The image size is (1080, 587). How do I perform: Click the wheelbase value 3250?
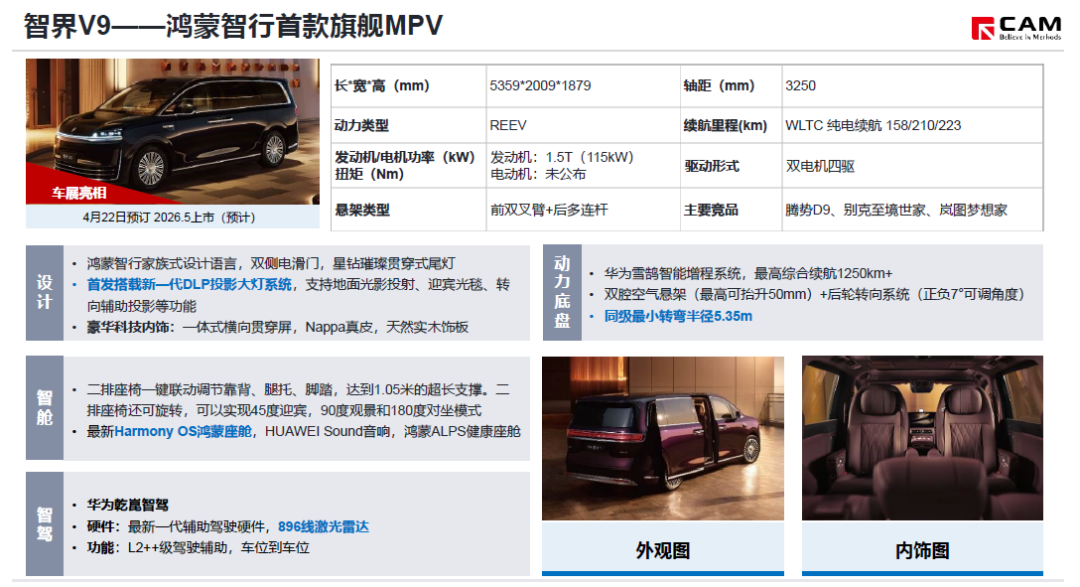(800, 85)
